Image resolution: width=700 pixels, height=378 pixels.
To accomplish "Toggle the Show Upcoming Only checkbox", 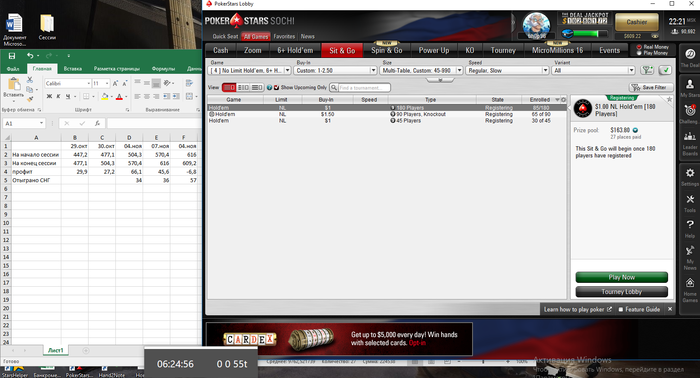I will point(276,87).
